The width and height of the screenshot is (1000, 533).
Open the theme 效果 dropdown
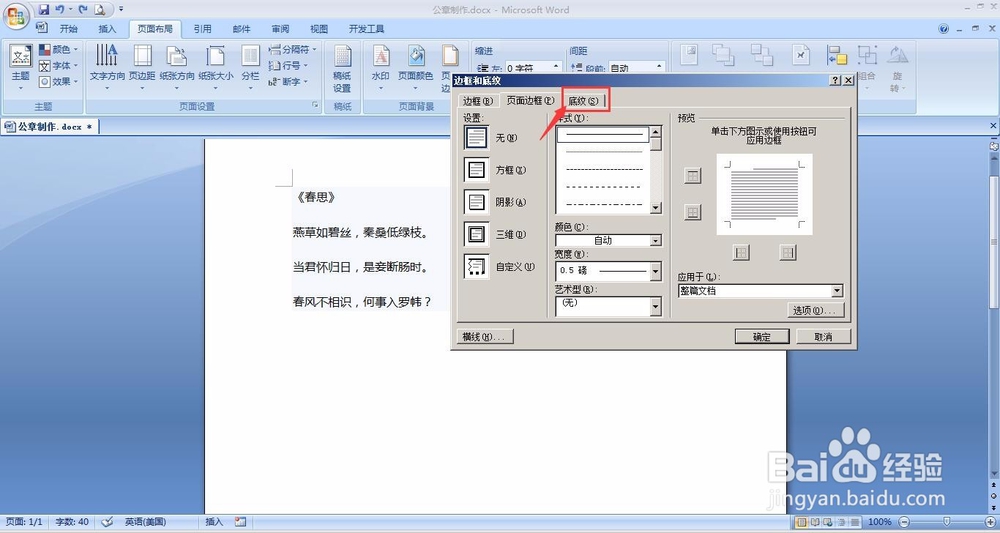tap(58, 82)
